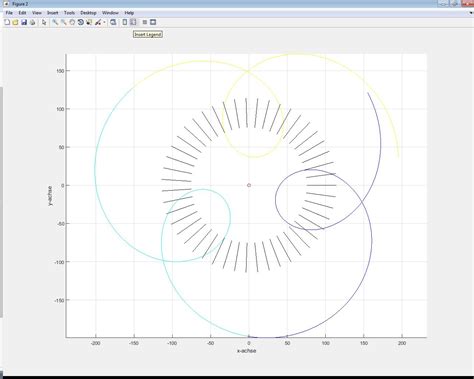Viewport: 474px width, 379px height.
Task: Click the Link Plot icon
Action: click(x=113, y=22)
